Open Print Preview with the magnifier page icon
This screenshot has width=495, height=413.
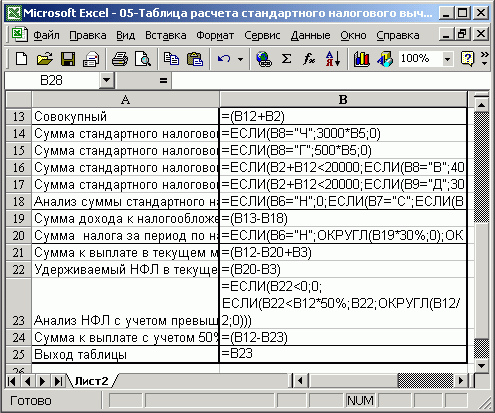(143, 59)
